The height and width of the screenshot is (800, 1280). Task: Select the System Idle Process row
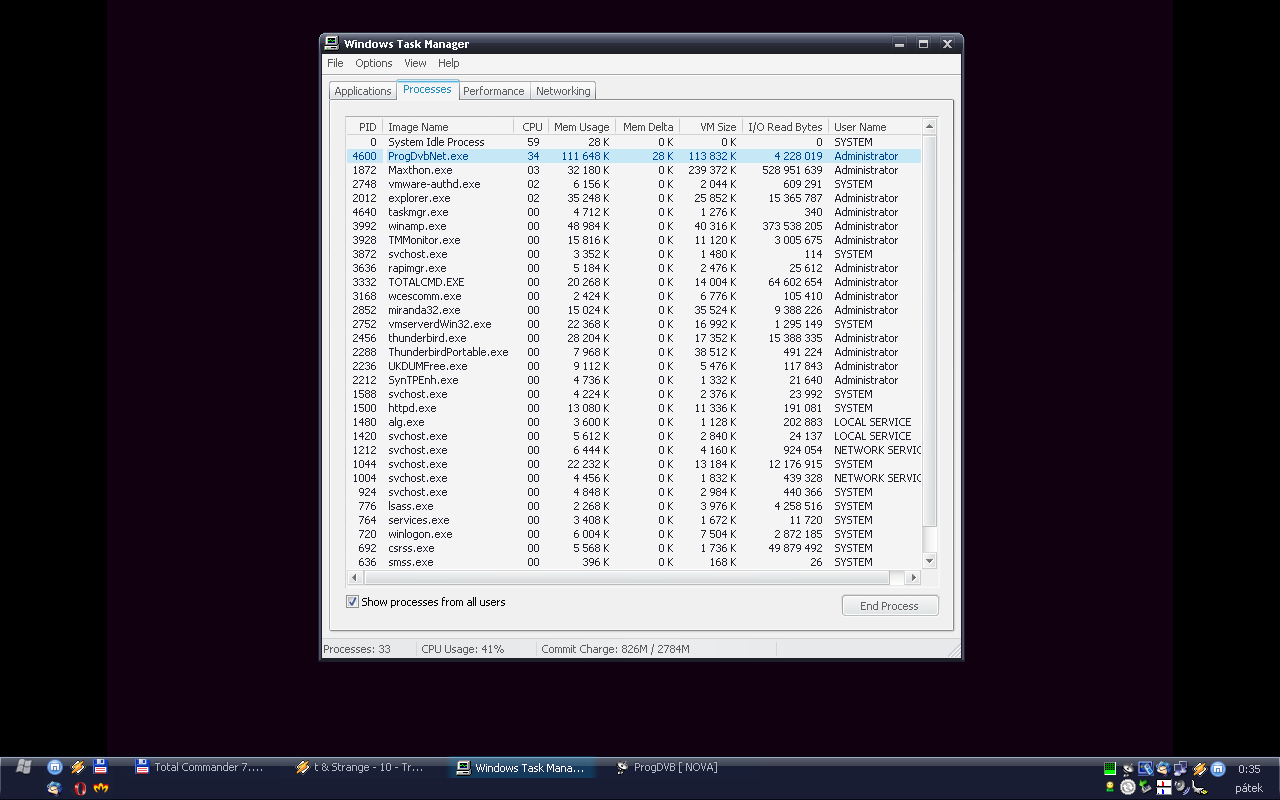click(634, 142)
